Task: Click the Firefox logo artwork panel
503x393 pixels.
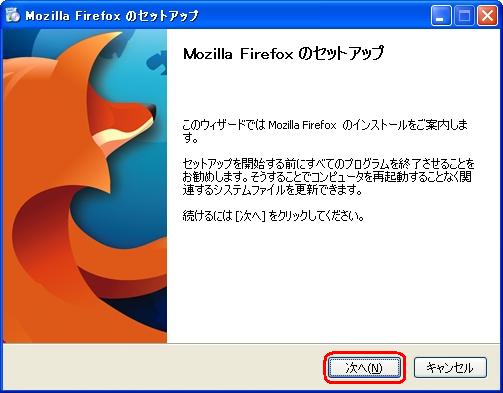Action: 85,186
